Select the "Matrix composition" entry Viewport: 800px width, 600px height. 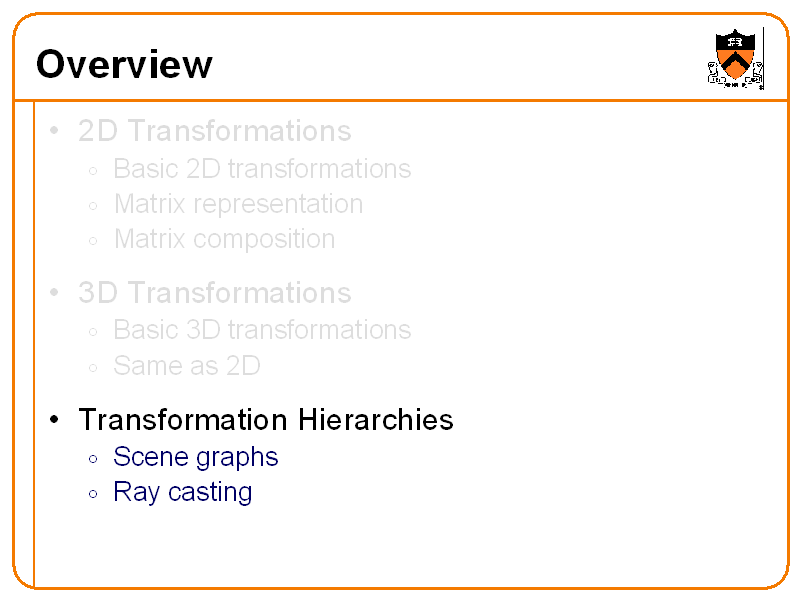pos(224,239)
